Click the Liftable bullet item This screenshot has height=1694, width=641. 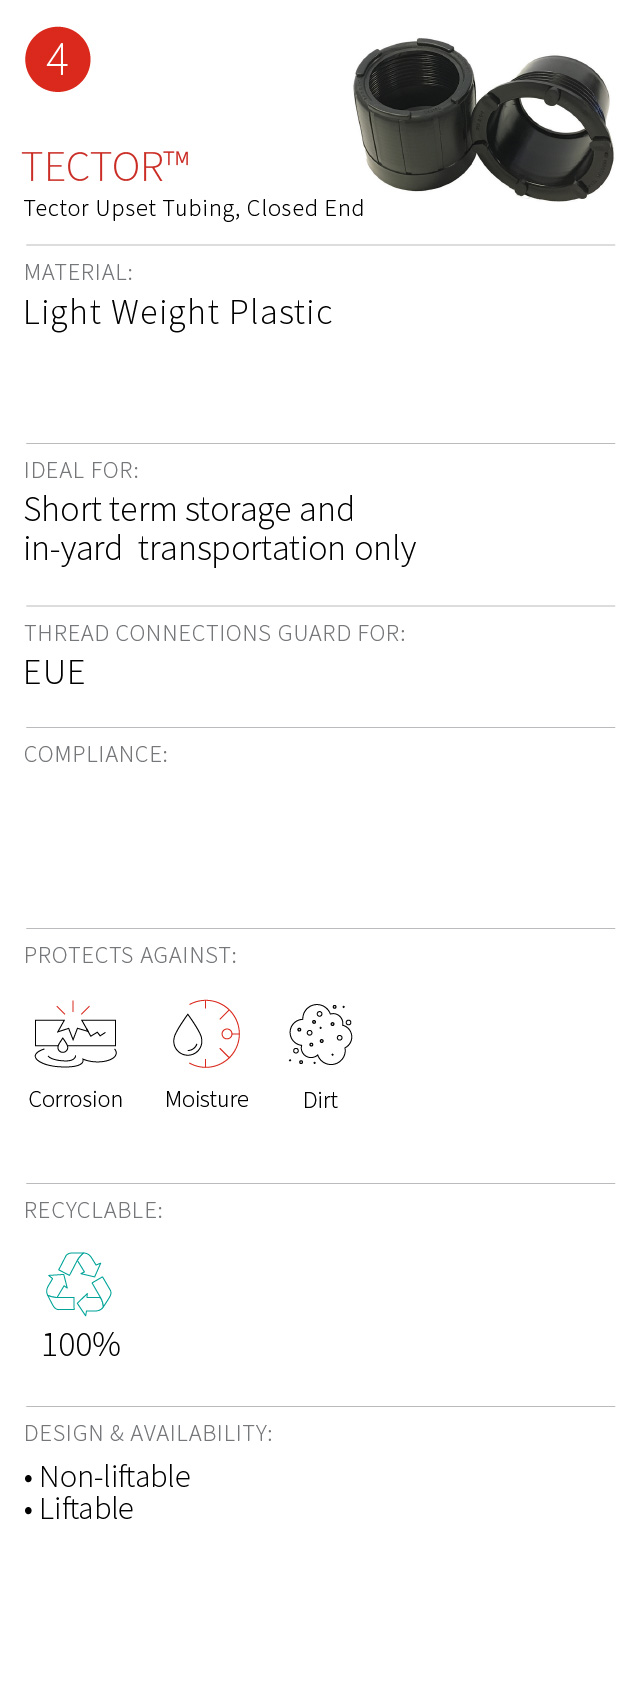(x=86, y=1509)
